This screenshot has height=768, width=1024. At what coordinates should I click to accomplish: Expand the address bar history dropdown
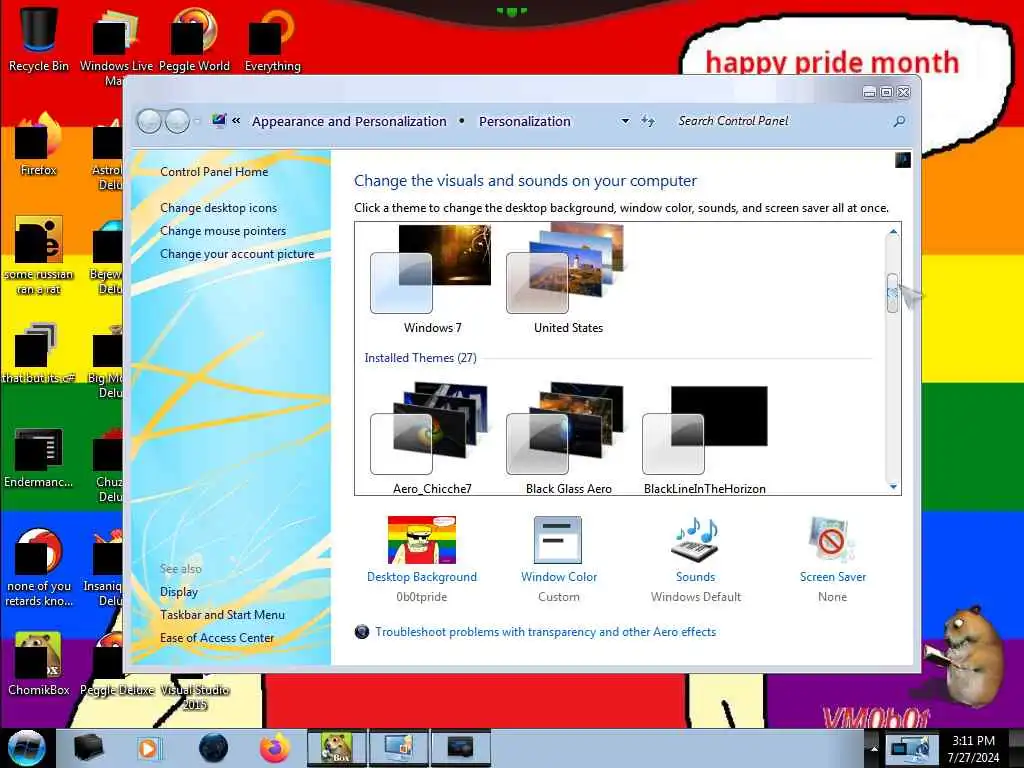[625, 121]
